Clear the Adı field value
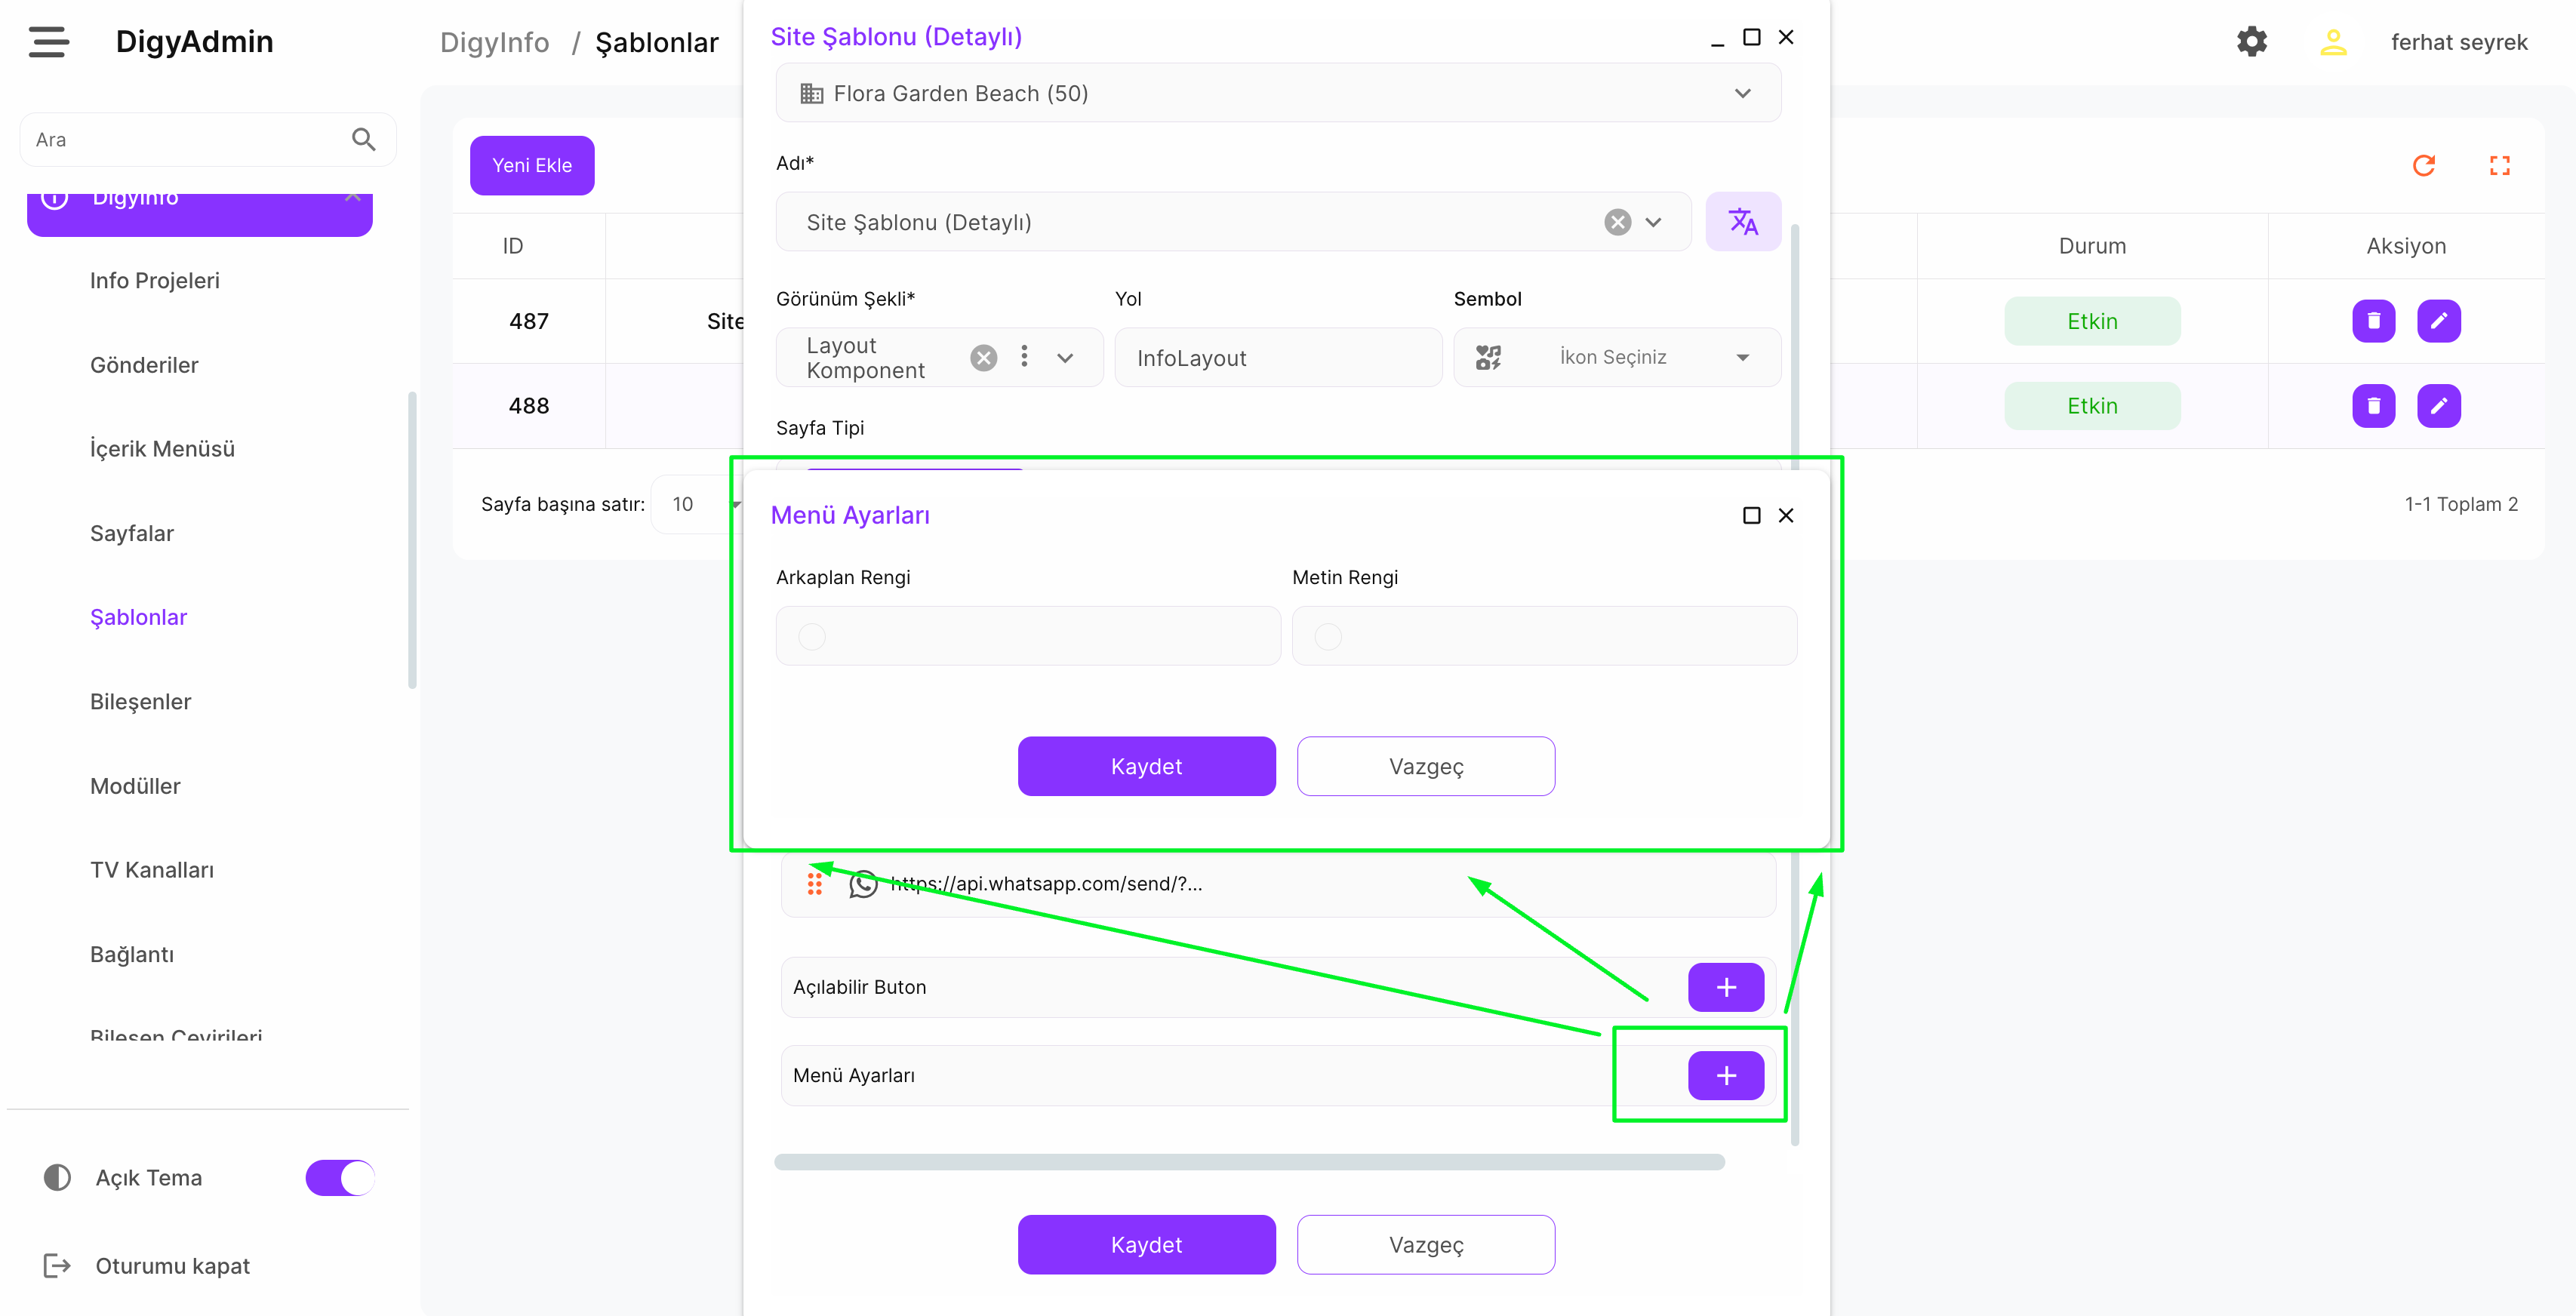This screenshot has height=1316, width=2576. (1617, 222)
